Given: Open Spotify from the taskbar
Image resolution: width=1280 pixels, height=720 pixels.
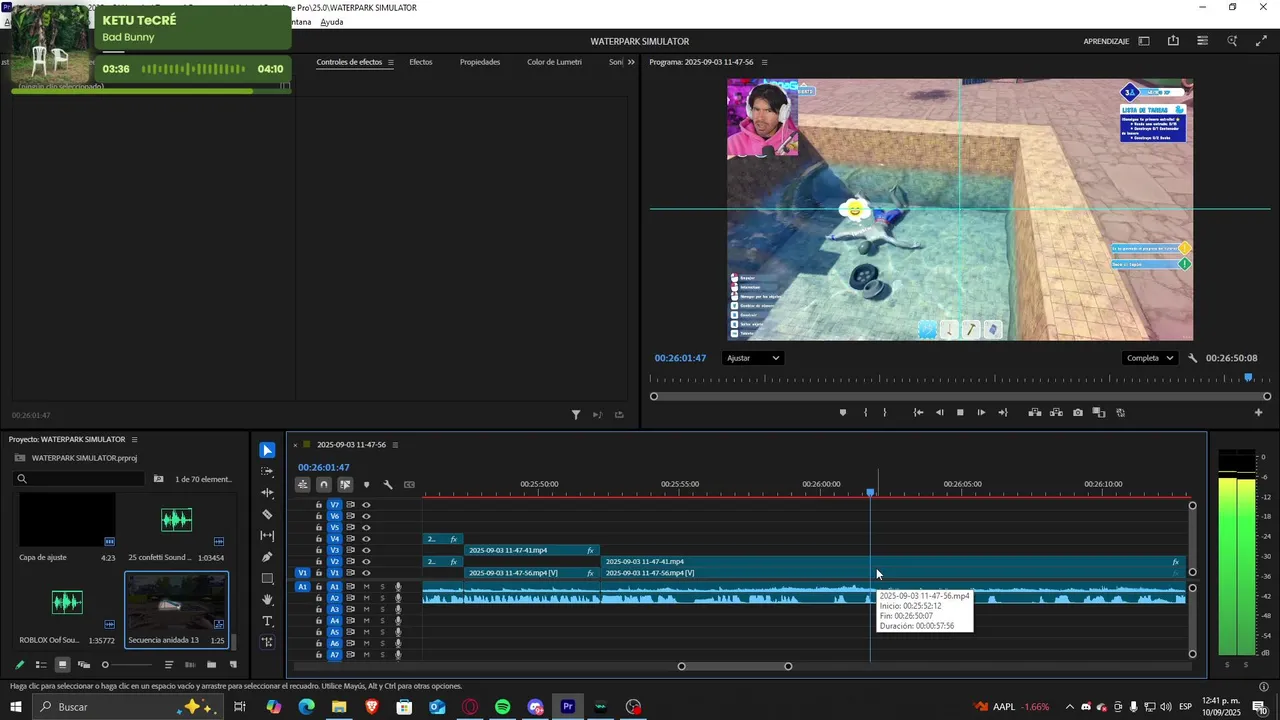Looking at the screenshot, I should click(x=502, y=707).
